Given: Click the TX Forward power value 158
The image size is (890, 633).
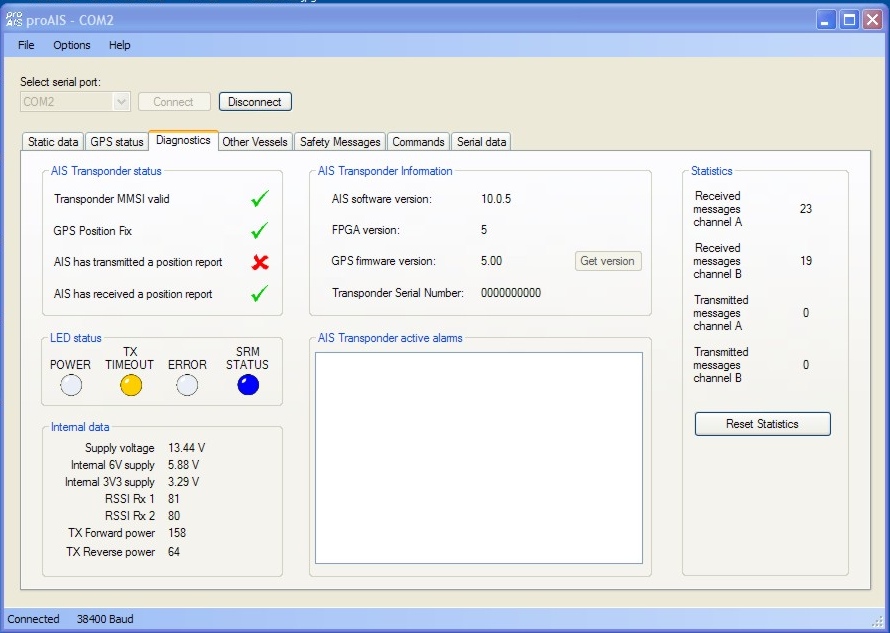Looking at the screenshot, I should coord(177,533).
